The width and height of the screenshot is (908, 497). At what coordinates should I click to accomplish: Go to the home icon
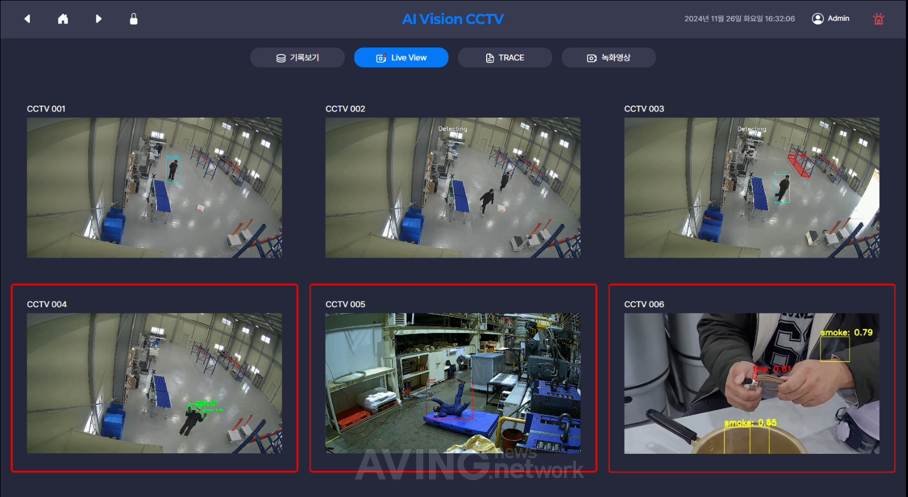tap(63, 19)
